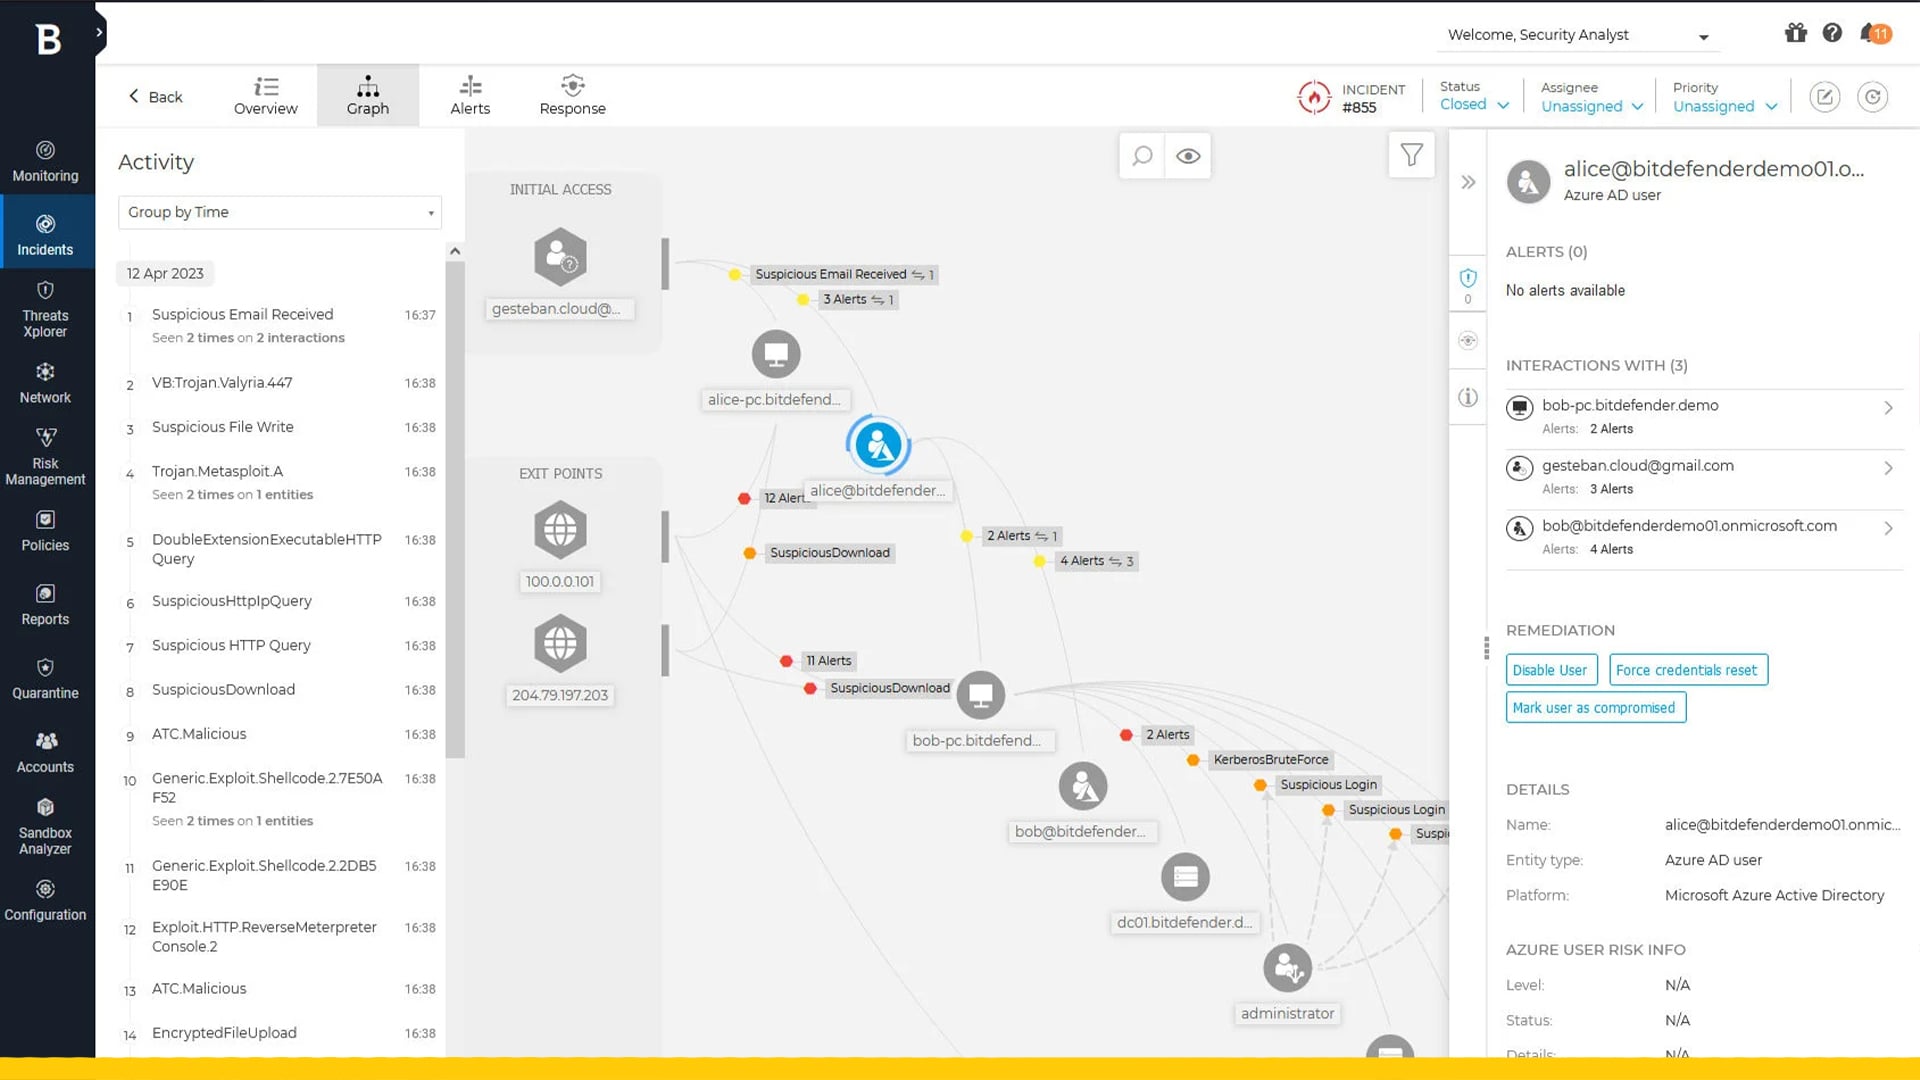Switch to the Alerts tab
The image size is (1920, 1080).
(x=470, y=96)
